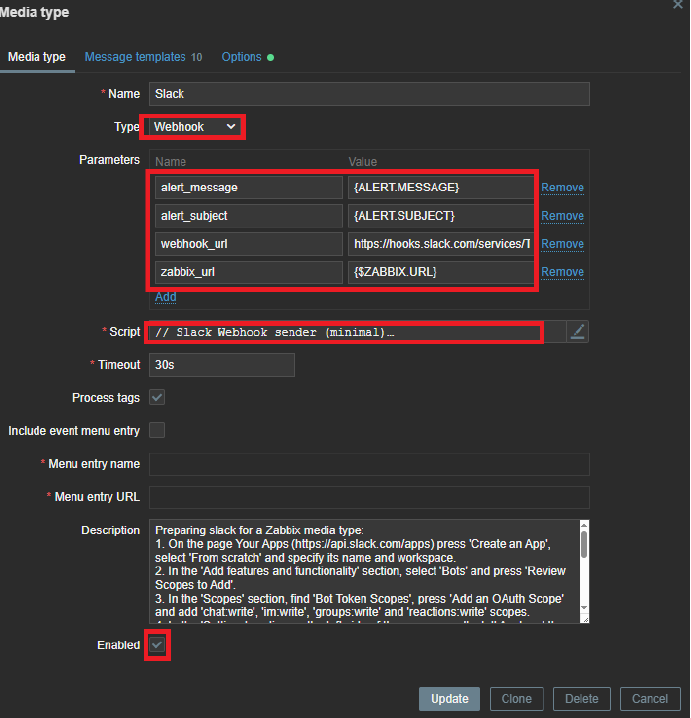This screenshot has height=718, width=691.
Task: Remove the webhook_url parameter
Action: click(562, 244)
